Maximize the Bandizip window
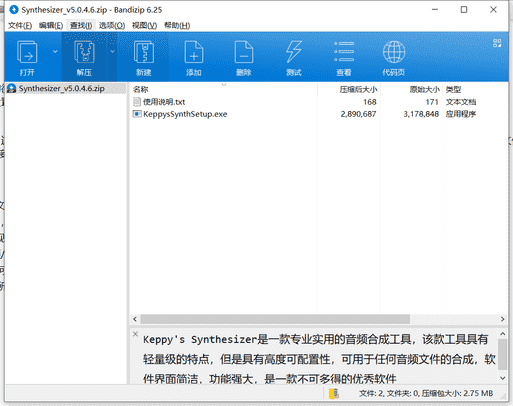This screenshot has height=406, width=513. (x=464, y=10)
